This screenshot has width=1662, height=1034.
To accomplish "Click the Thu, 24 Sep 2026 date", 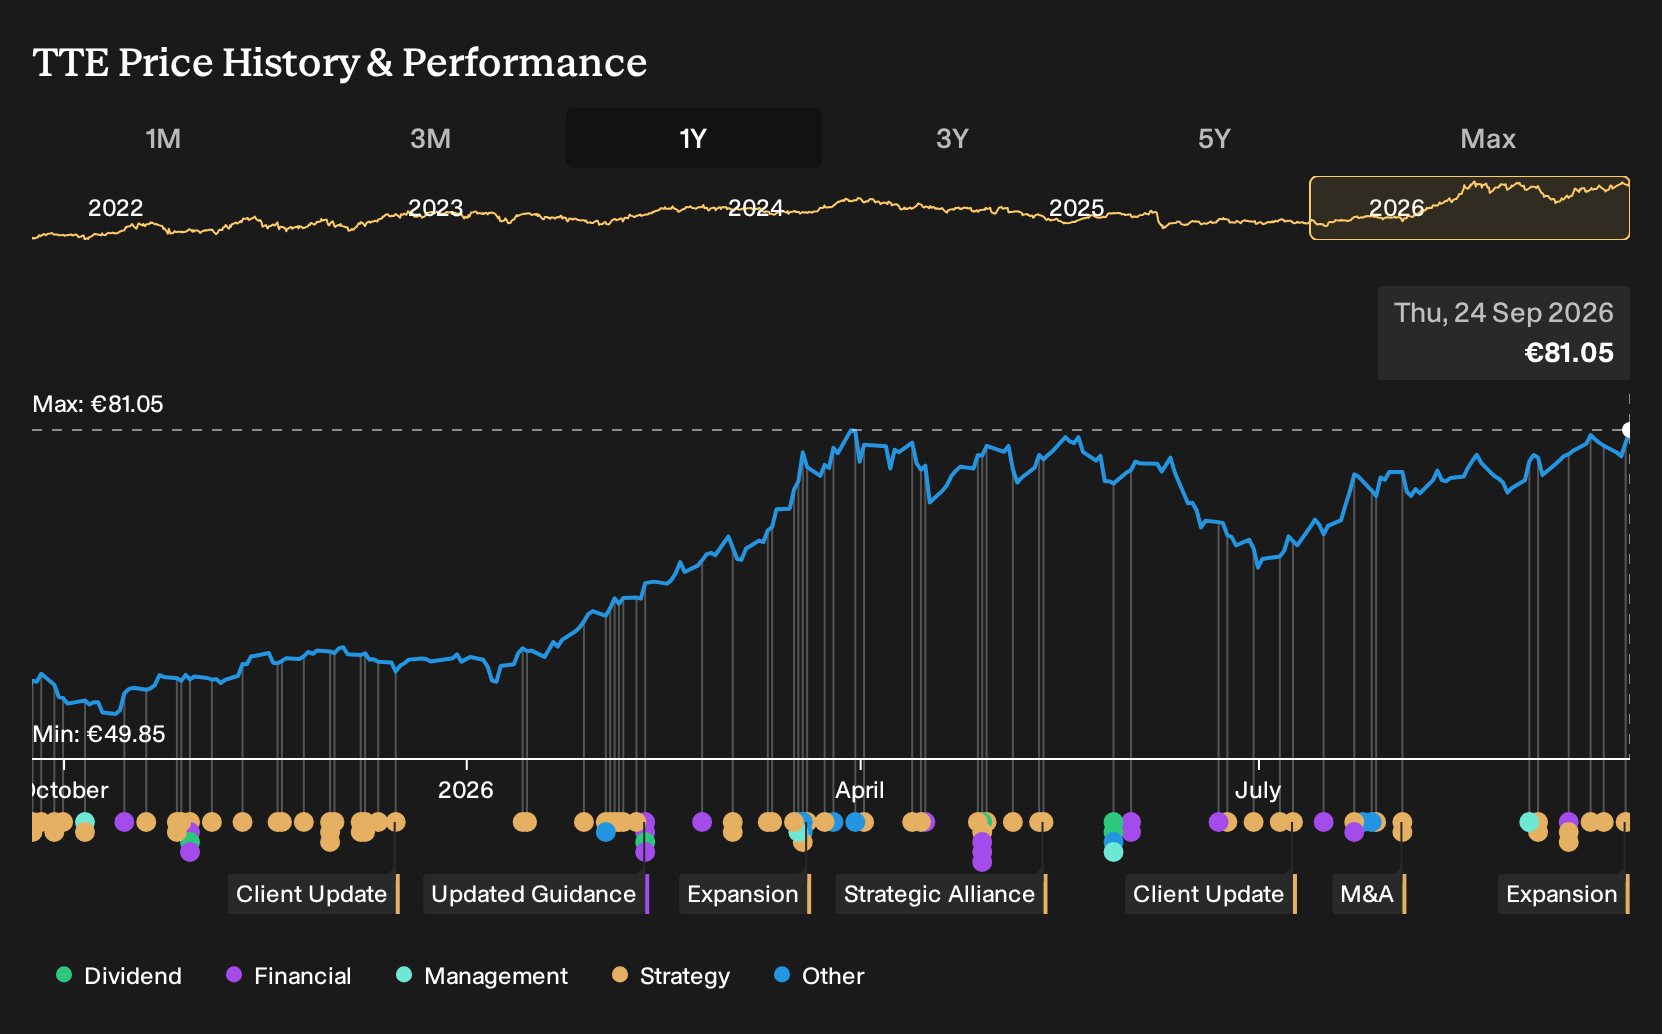I will pos(1504,313).
